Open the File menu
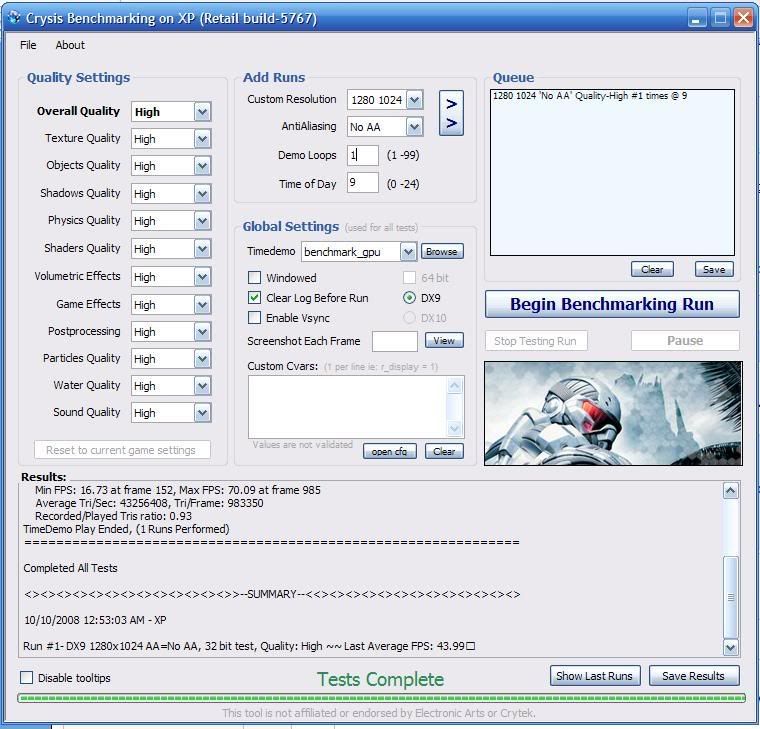The image size is (760, 729). click(28, 45)
